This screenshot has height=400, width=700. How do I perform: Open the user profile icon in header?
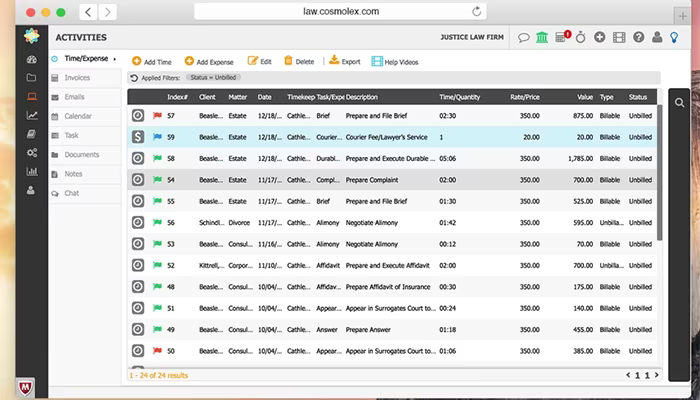coord(657,38)
